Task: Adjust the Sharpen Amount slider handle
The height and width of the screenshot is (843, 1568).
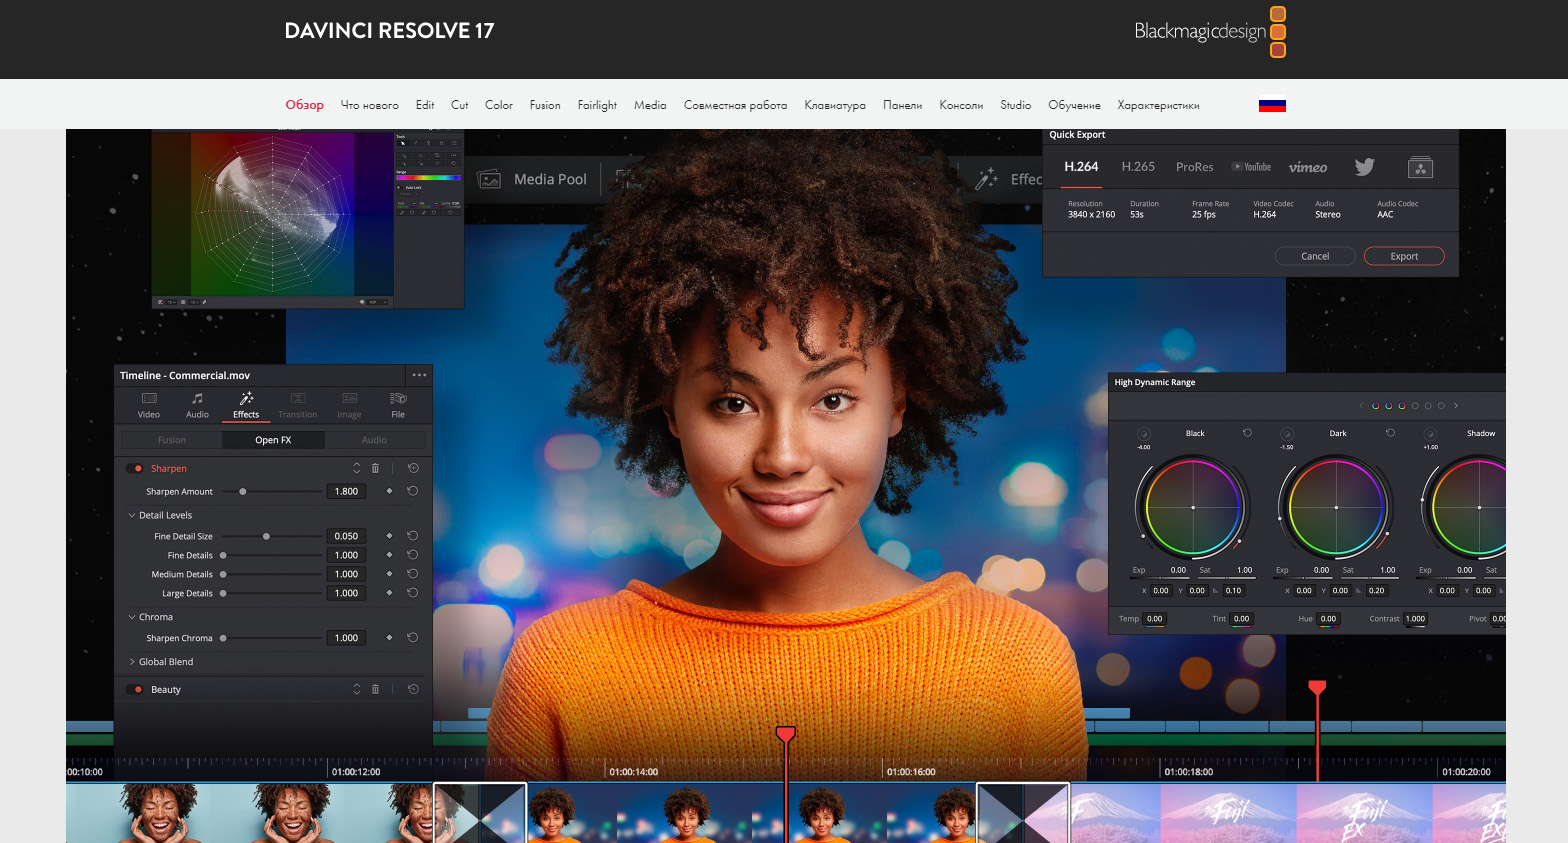Action: coord(243,491)
